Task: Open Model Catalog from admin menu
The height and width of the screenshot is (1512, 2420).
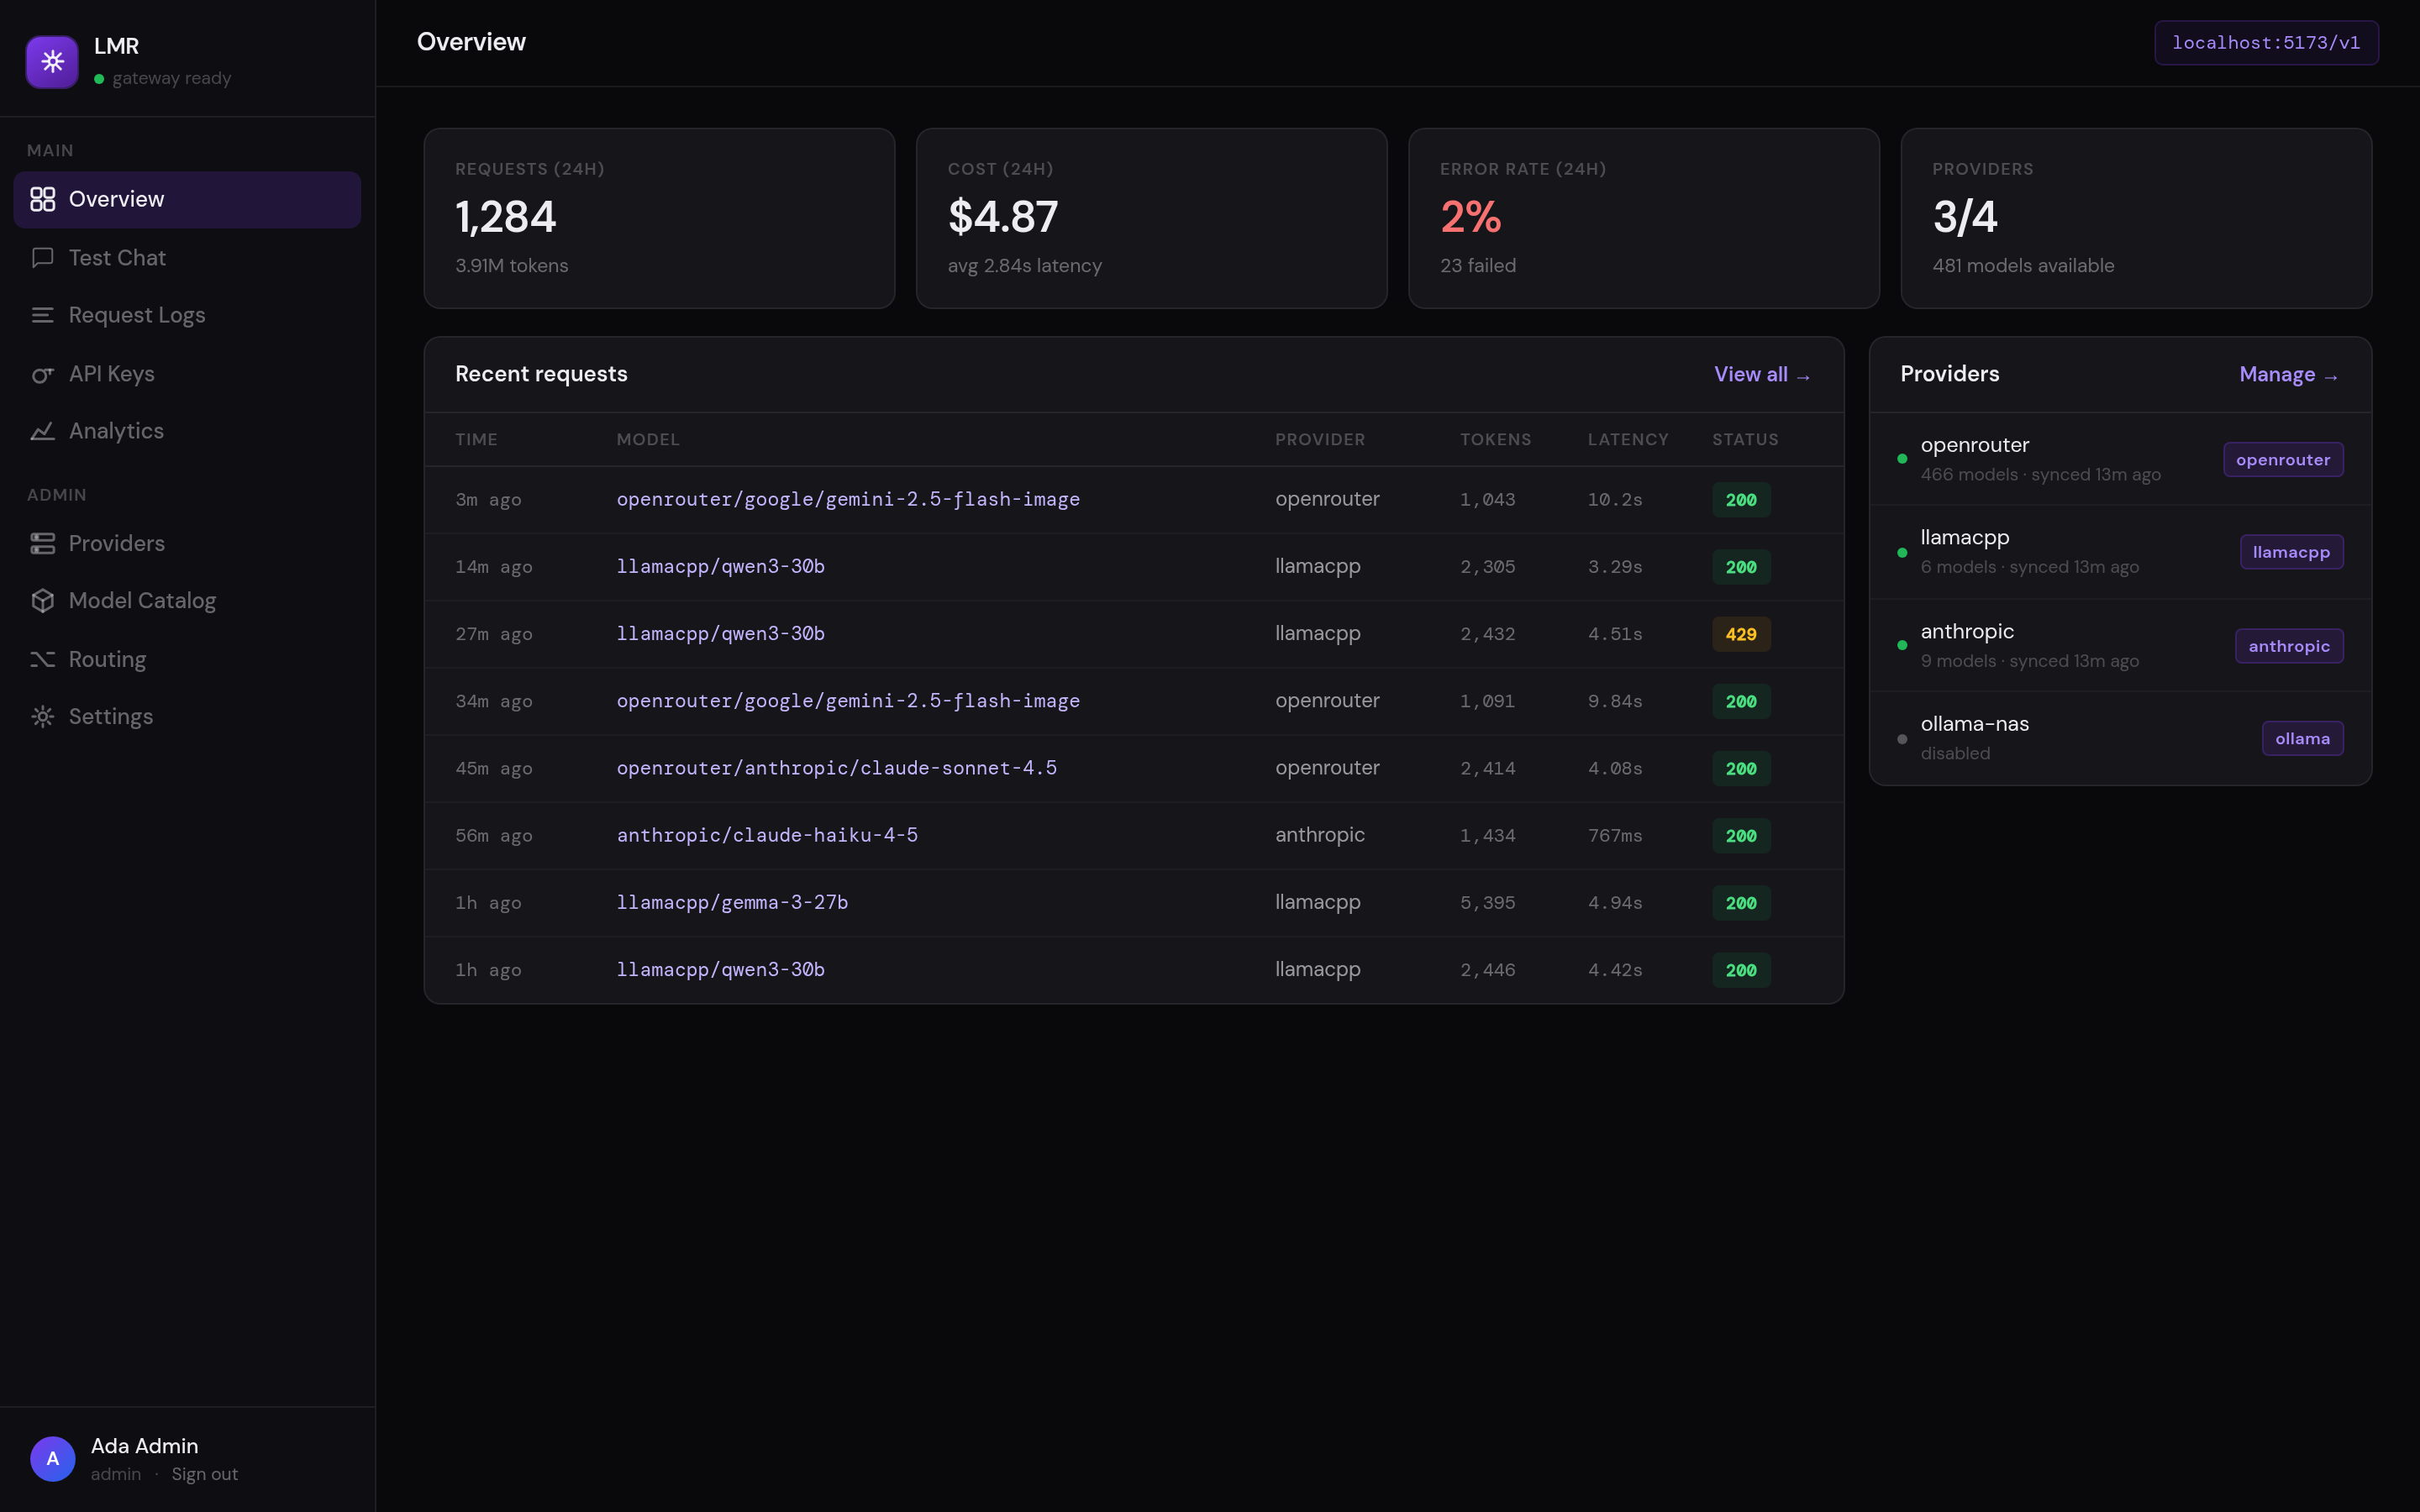Action: point(187,600)
